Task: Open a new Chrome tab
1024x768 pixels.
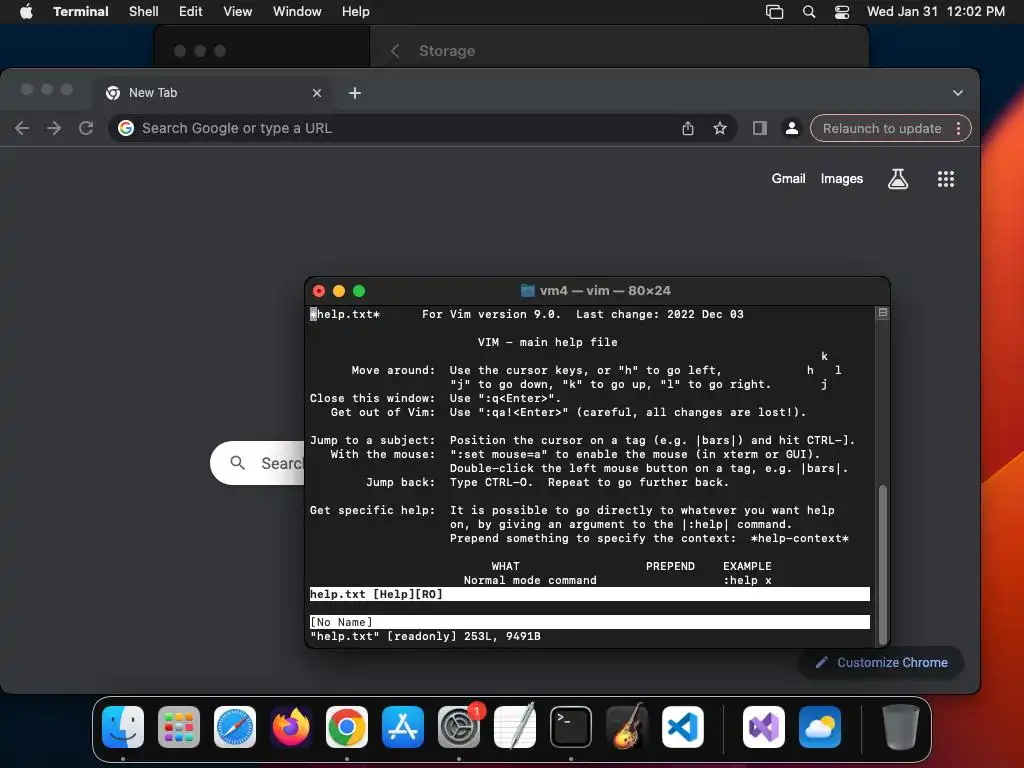Action: (x=355, y=93)
